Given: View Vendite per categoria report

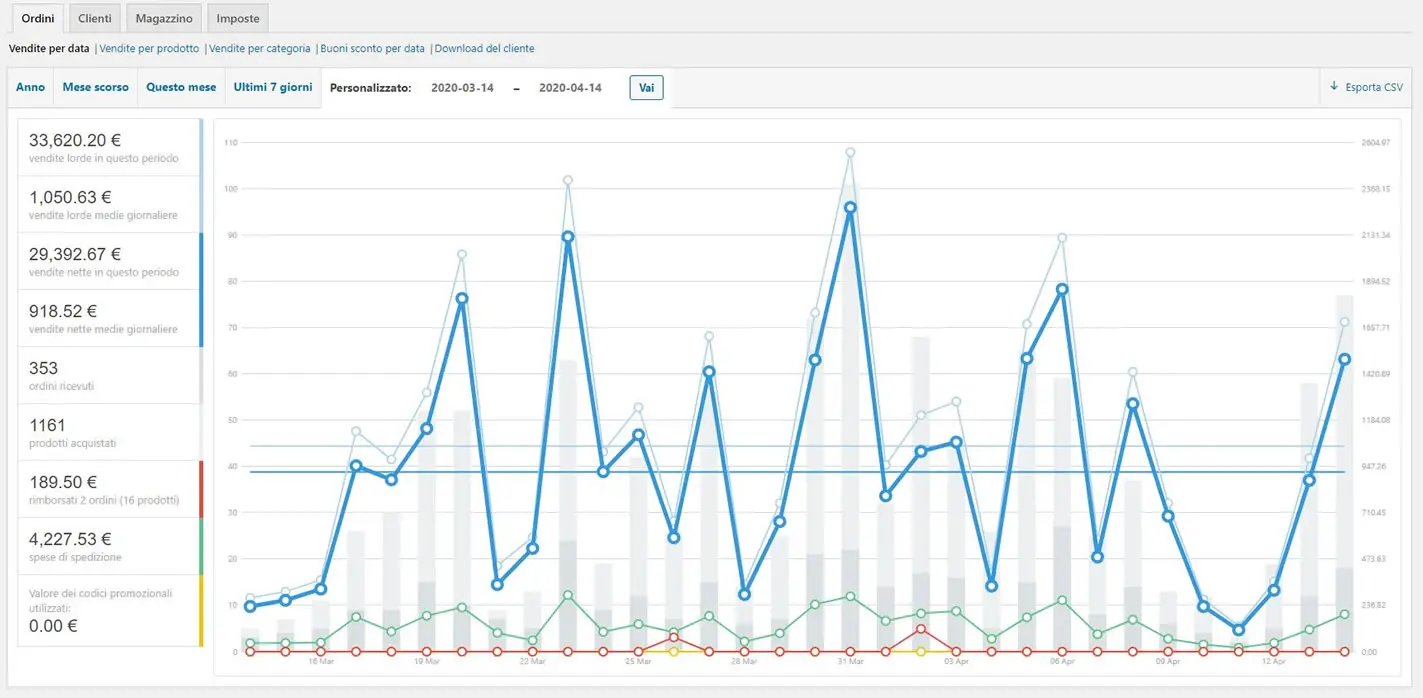Looking at the screenshot, I should (260, 48).
